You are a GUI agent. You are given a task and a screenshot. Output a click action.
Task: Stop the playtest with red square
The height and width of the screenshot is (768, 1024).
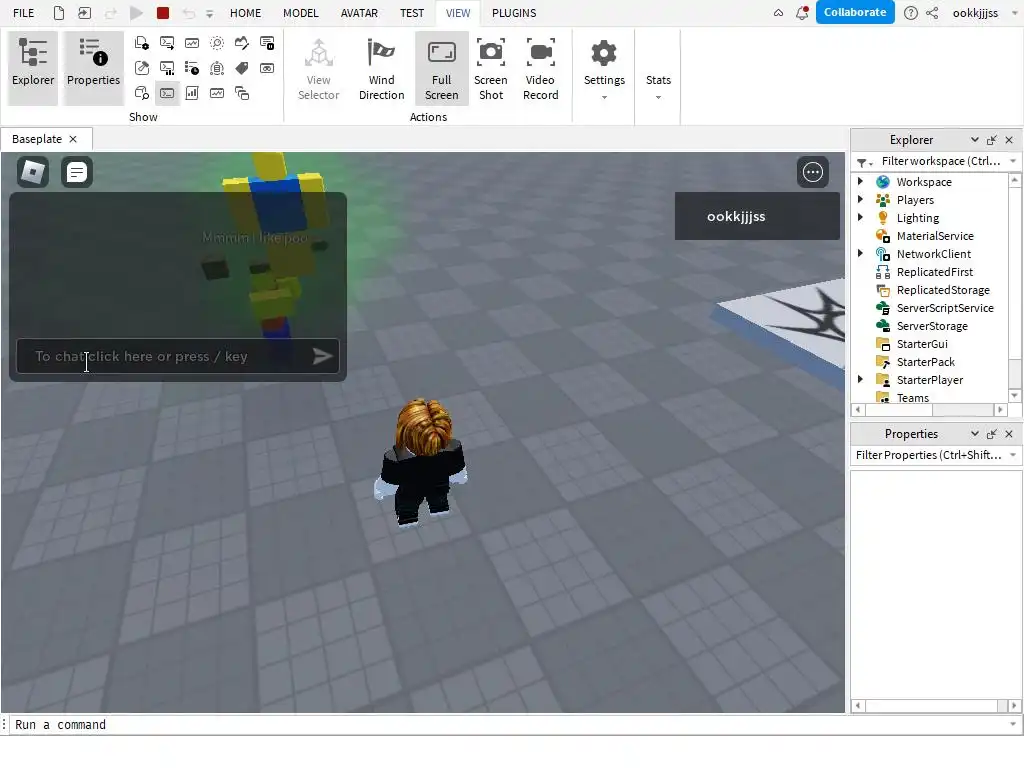tap(163, 13)
